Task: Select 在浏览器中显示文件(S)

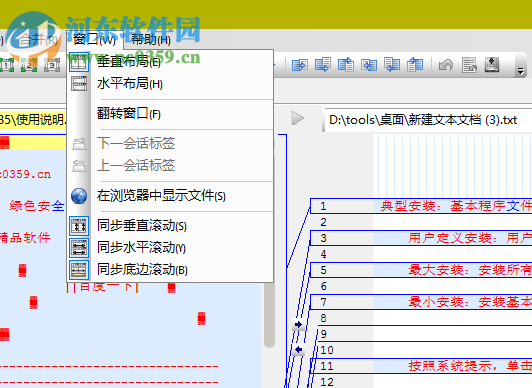Action: coord(170,196)
